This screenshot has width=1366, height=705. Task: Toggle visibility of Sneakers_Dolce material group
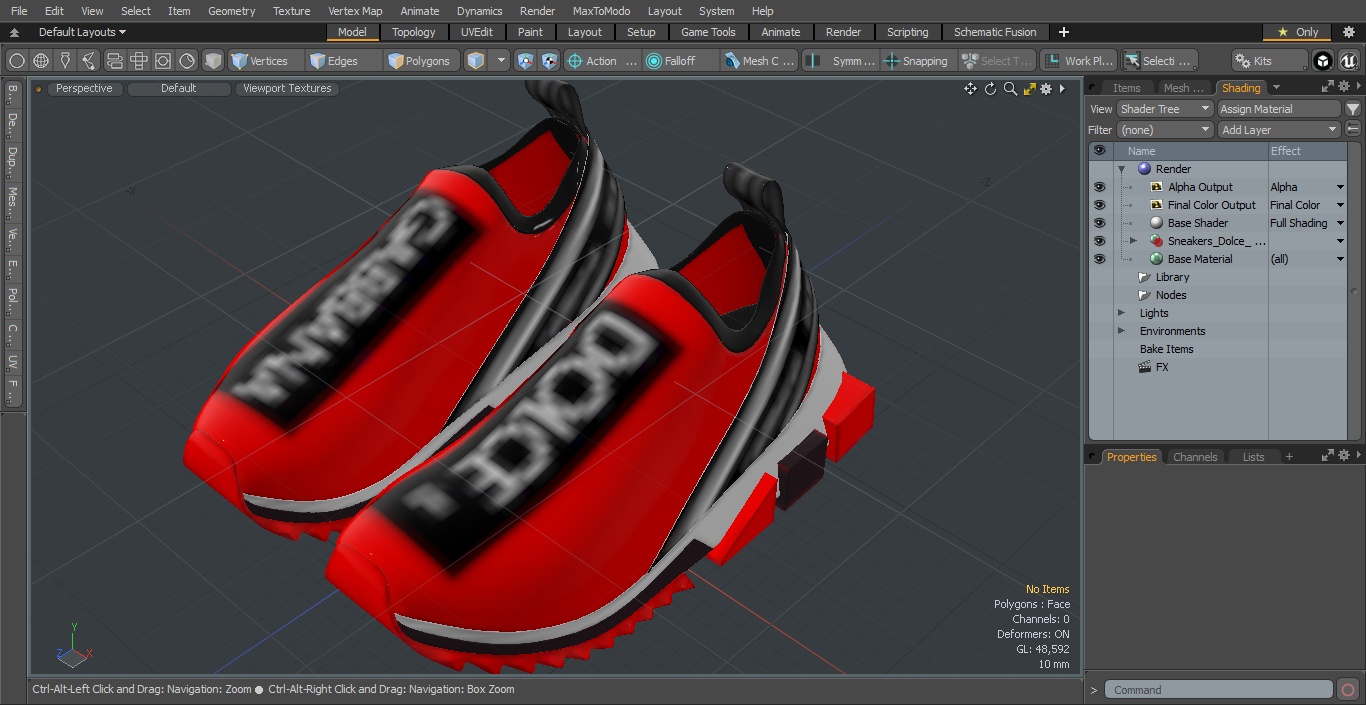[x=1099, y=241]
